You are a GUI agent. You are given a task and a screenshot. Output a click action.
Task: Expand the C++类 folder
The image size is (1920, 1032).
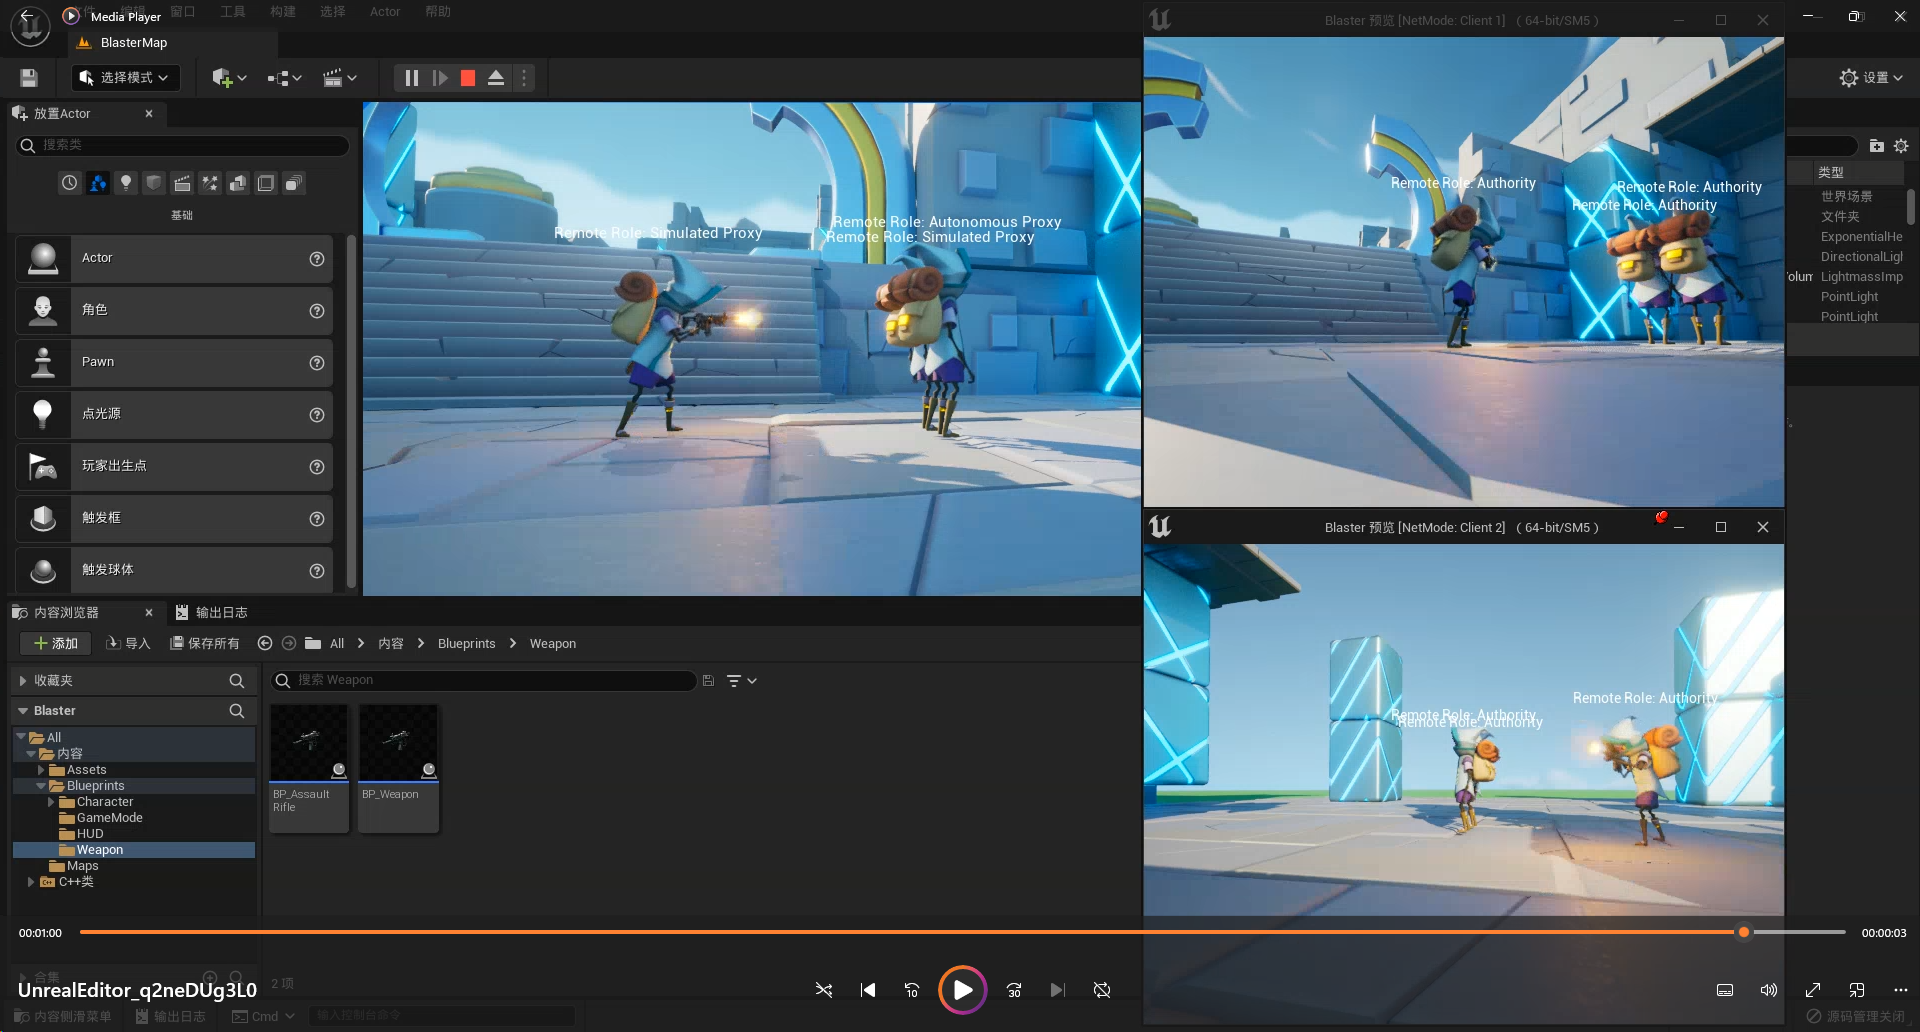31,882
